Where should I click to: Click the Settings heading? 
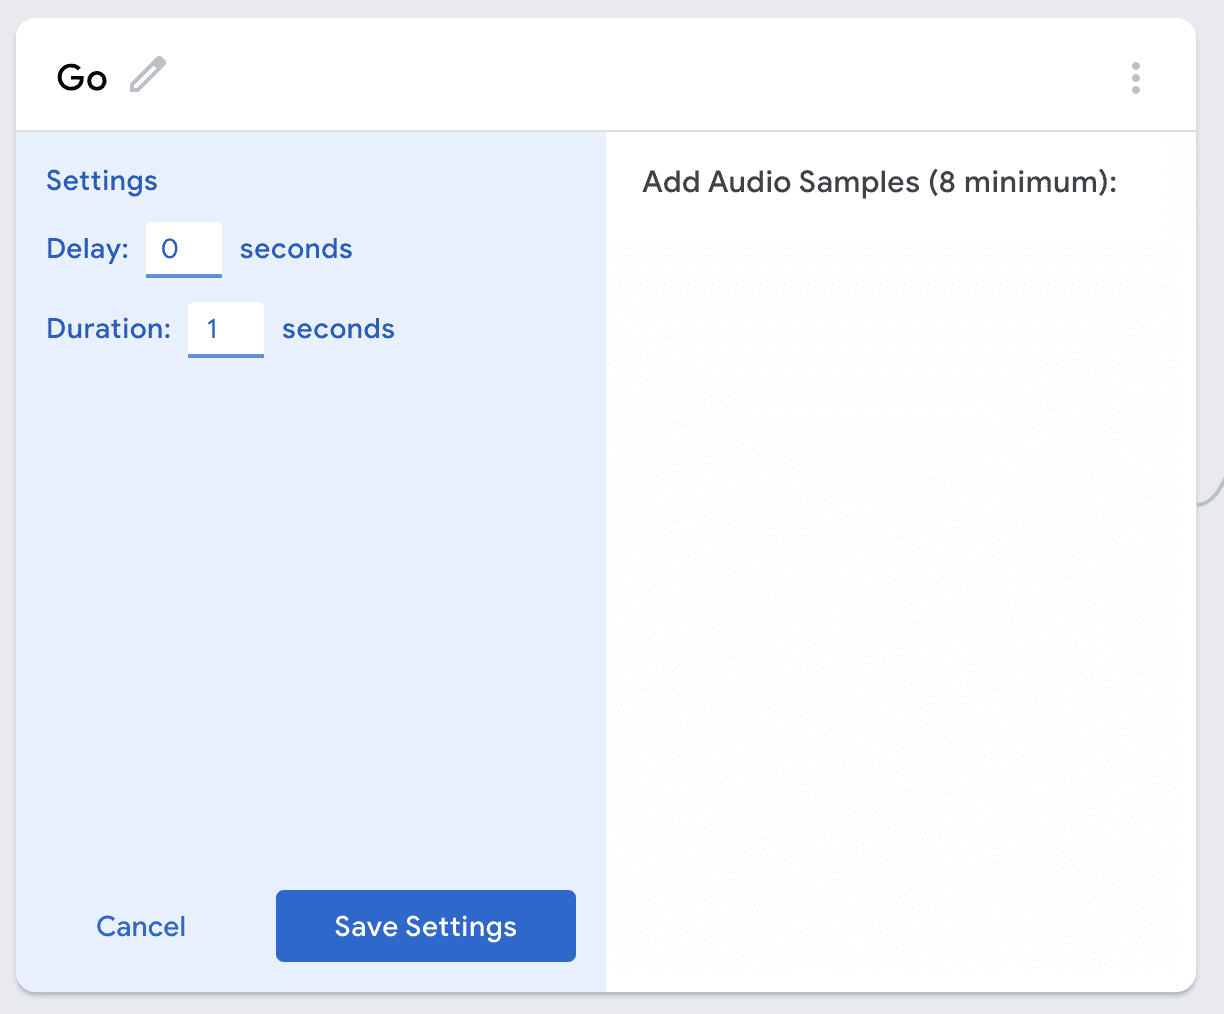[x=102, y=181]
